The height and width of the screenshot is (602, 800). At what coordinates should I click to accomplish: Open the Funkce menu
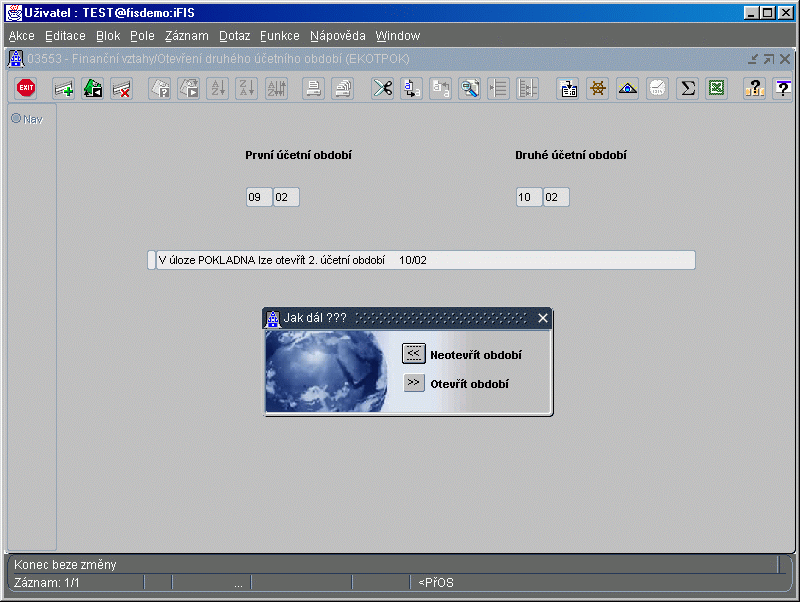tap(280, 36)
